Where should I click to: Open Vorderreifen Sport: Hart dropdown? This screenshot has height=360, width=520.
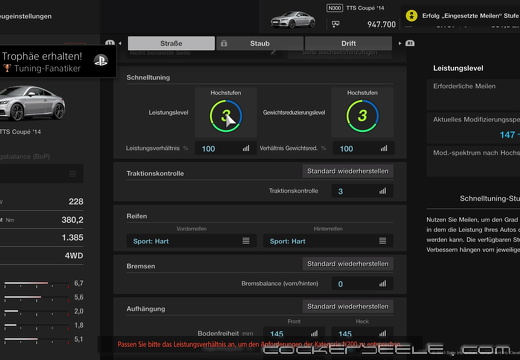[x=191, y=241]
